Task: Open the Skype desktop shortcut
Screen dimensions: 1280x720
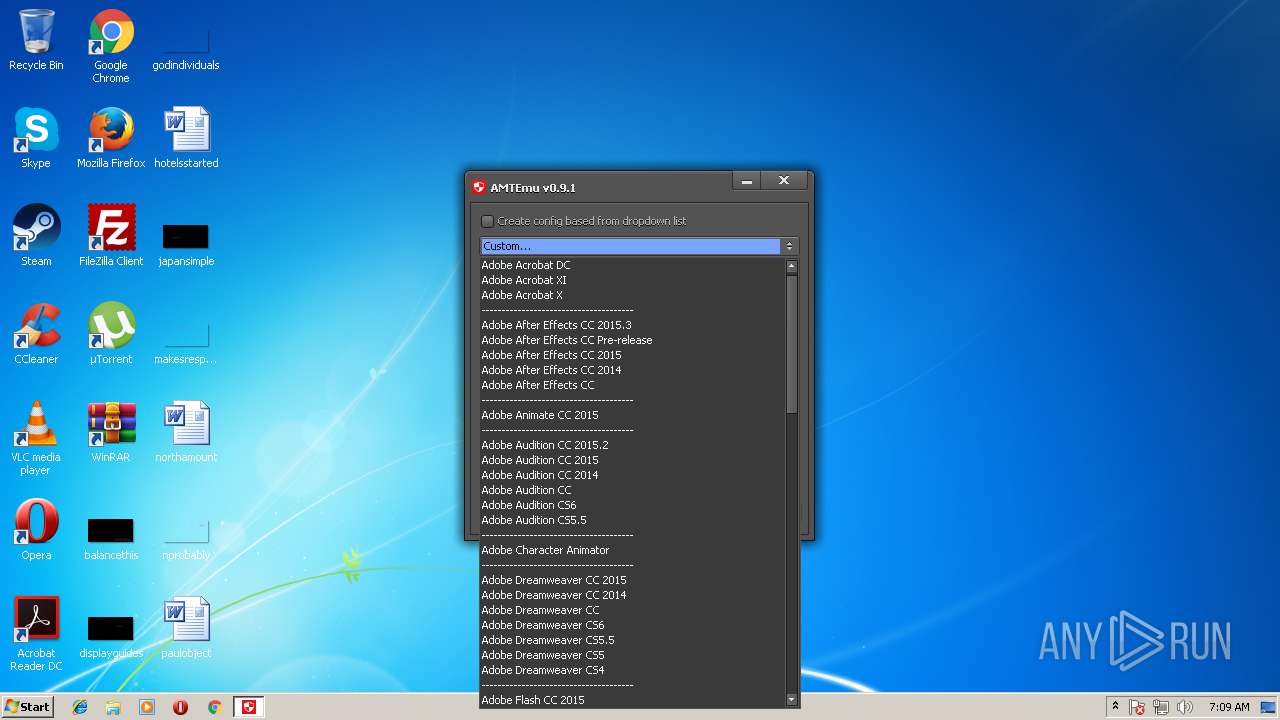Action: point(36,138)
